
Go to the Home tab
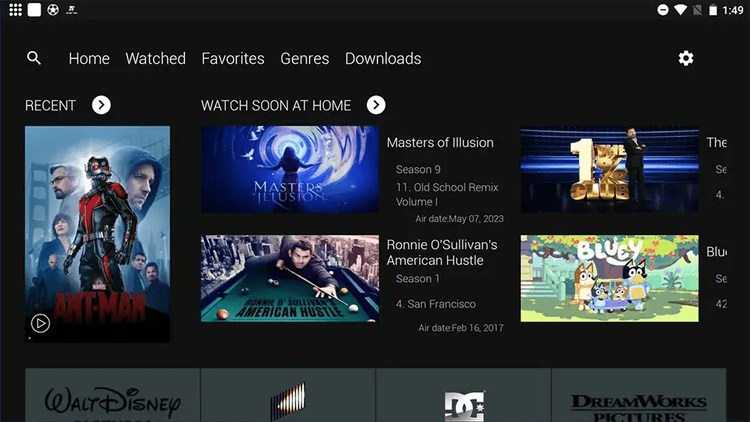tap(89, 58)
